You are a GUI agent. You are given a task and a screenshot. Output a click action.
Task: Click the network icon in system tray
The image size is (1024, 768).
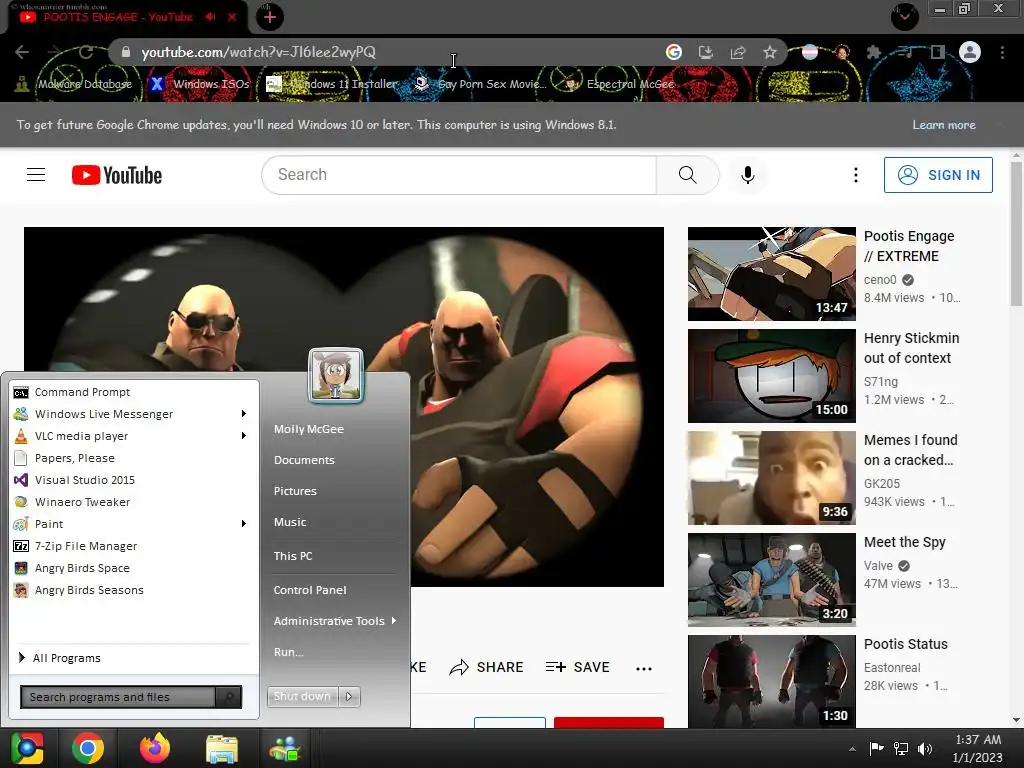(901, 749)
